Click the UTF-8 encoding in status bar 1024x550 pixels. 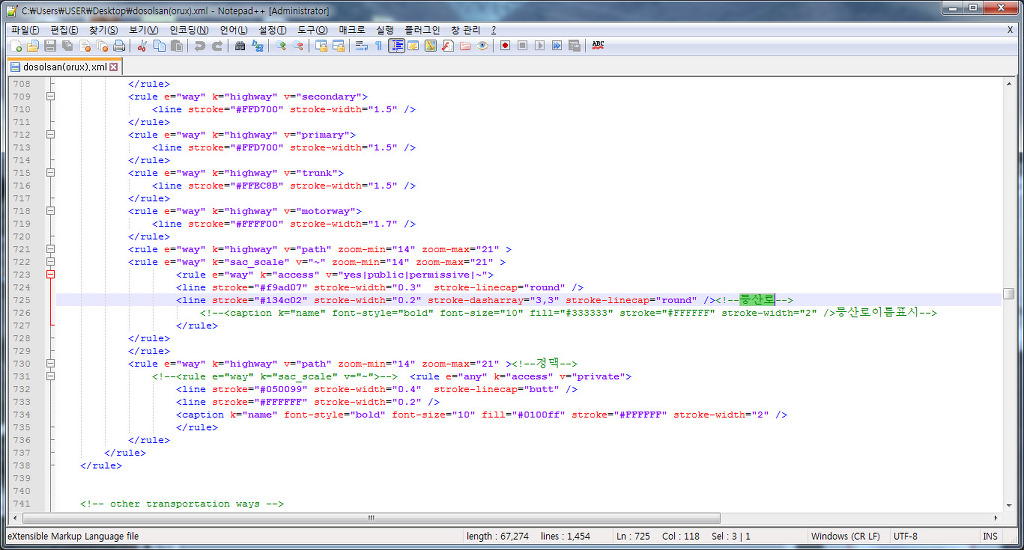pyautogui.click(x=904, y=536)
